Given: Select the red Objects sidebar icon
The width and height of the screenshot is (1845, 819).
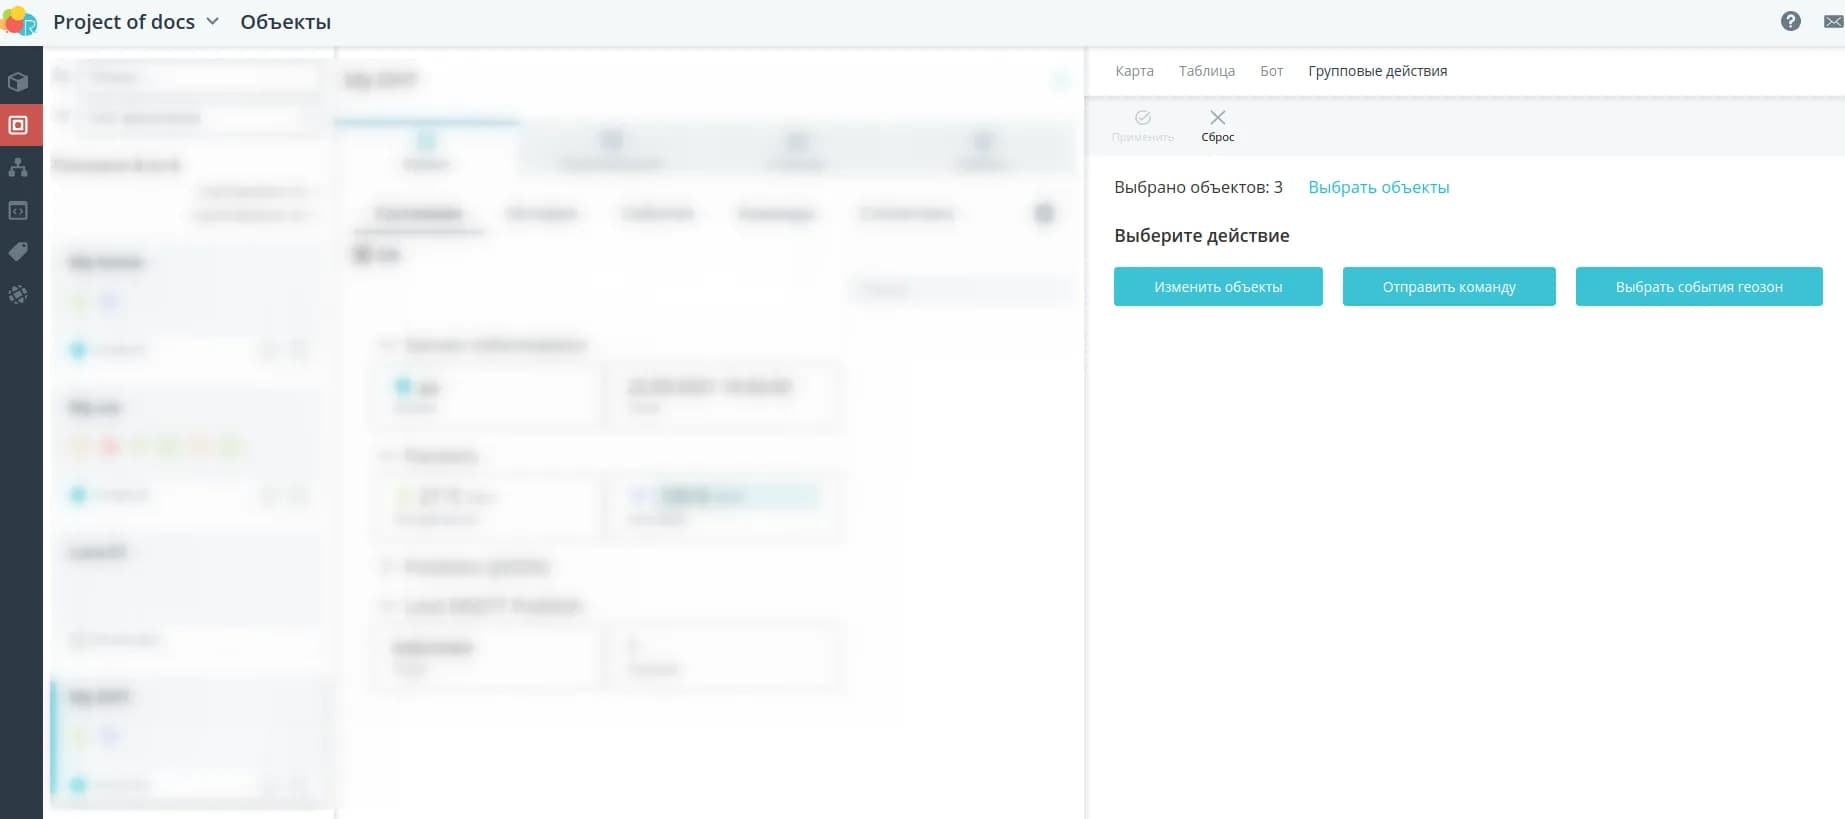Looking at the screenshot, I should (18, 125).
